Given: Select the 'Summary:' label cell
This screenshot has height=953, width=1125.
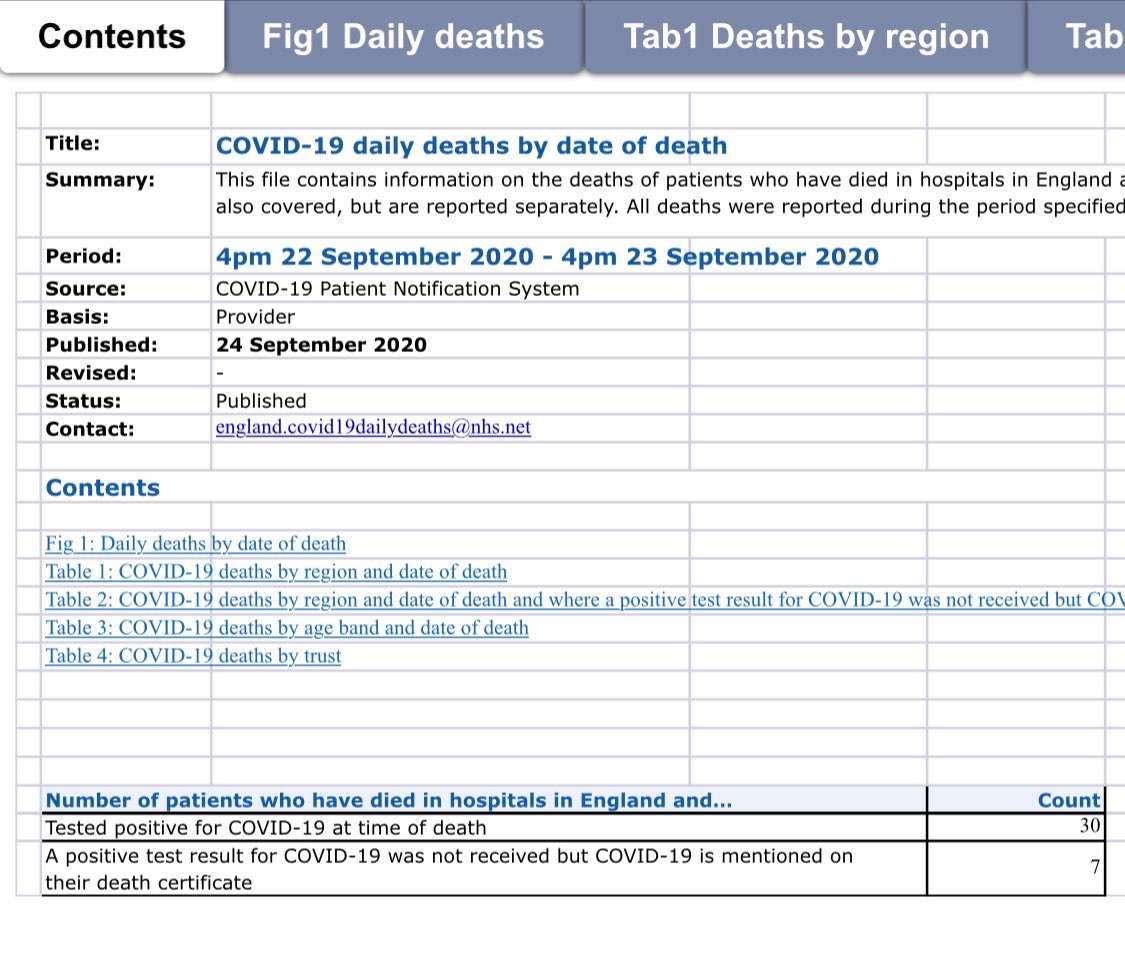Looking at the screenshot, I should tap(126, 201).
